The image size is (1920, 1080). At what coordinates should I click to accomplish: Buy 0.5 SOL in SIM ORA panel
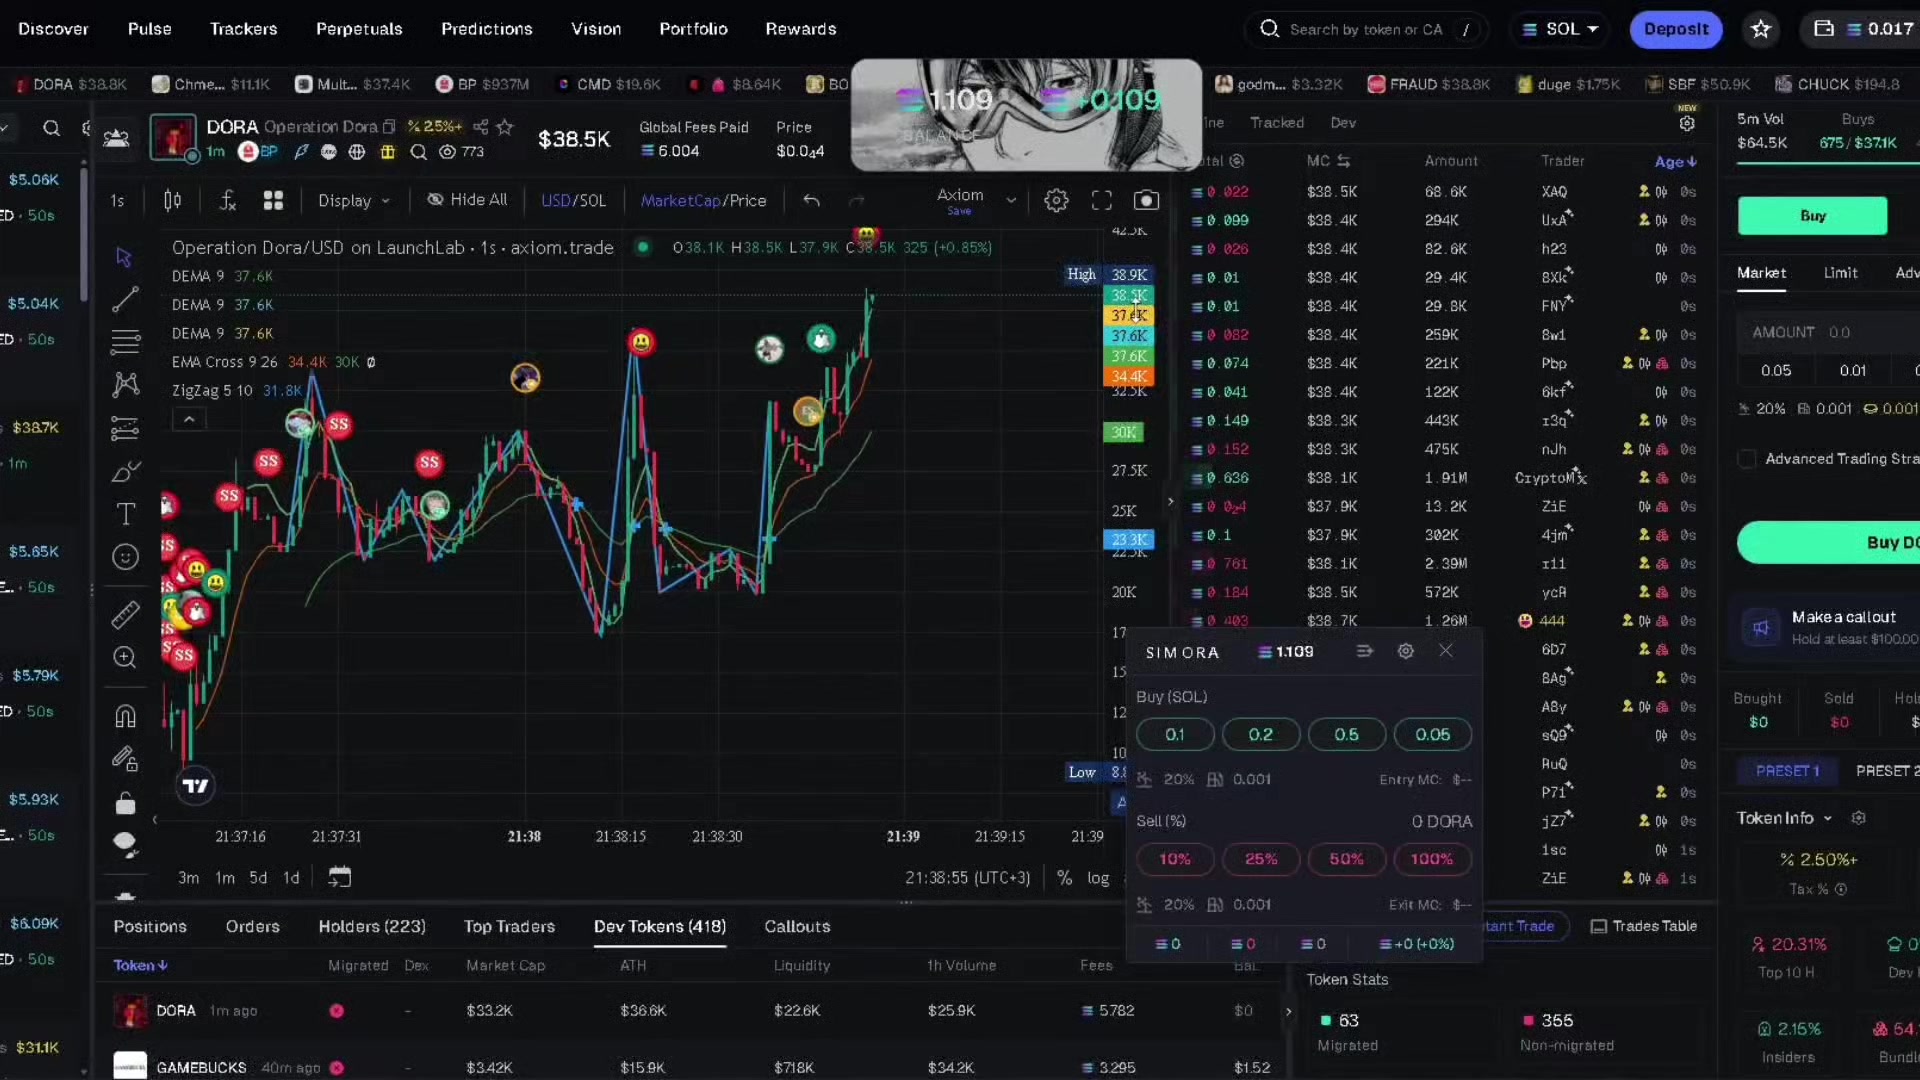click(1346, 735)
